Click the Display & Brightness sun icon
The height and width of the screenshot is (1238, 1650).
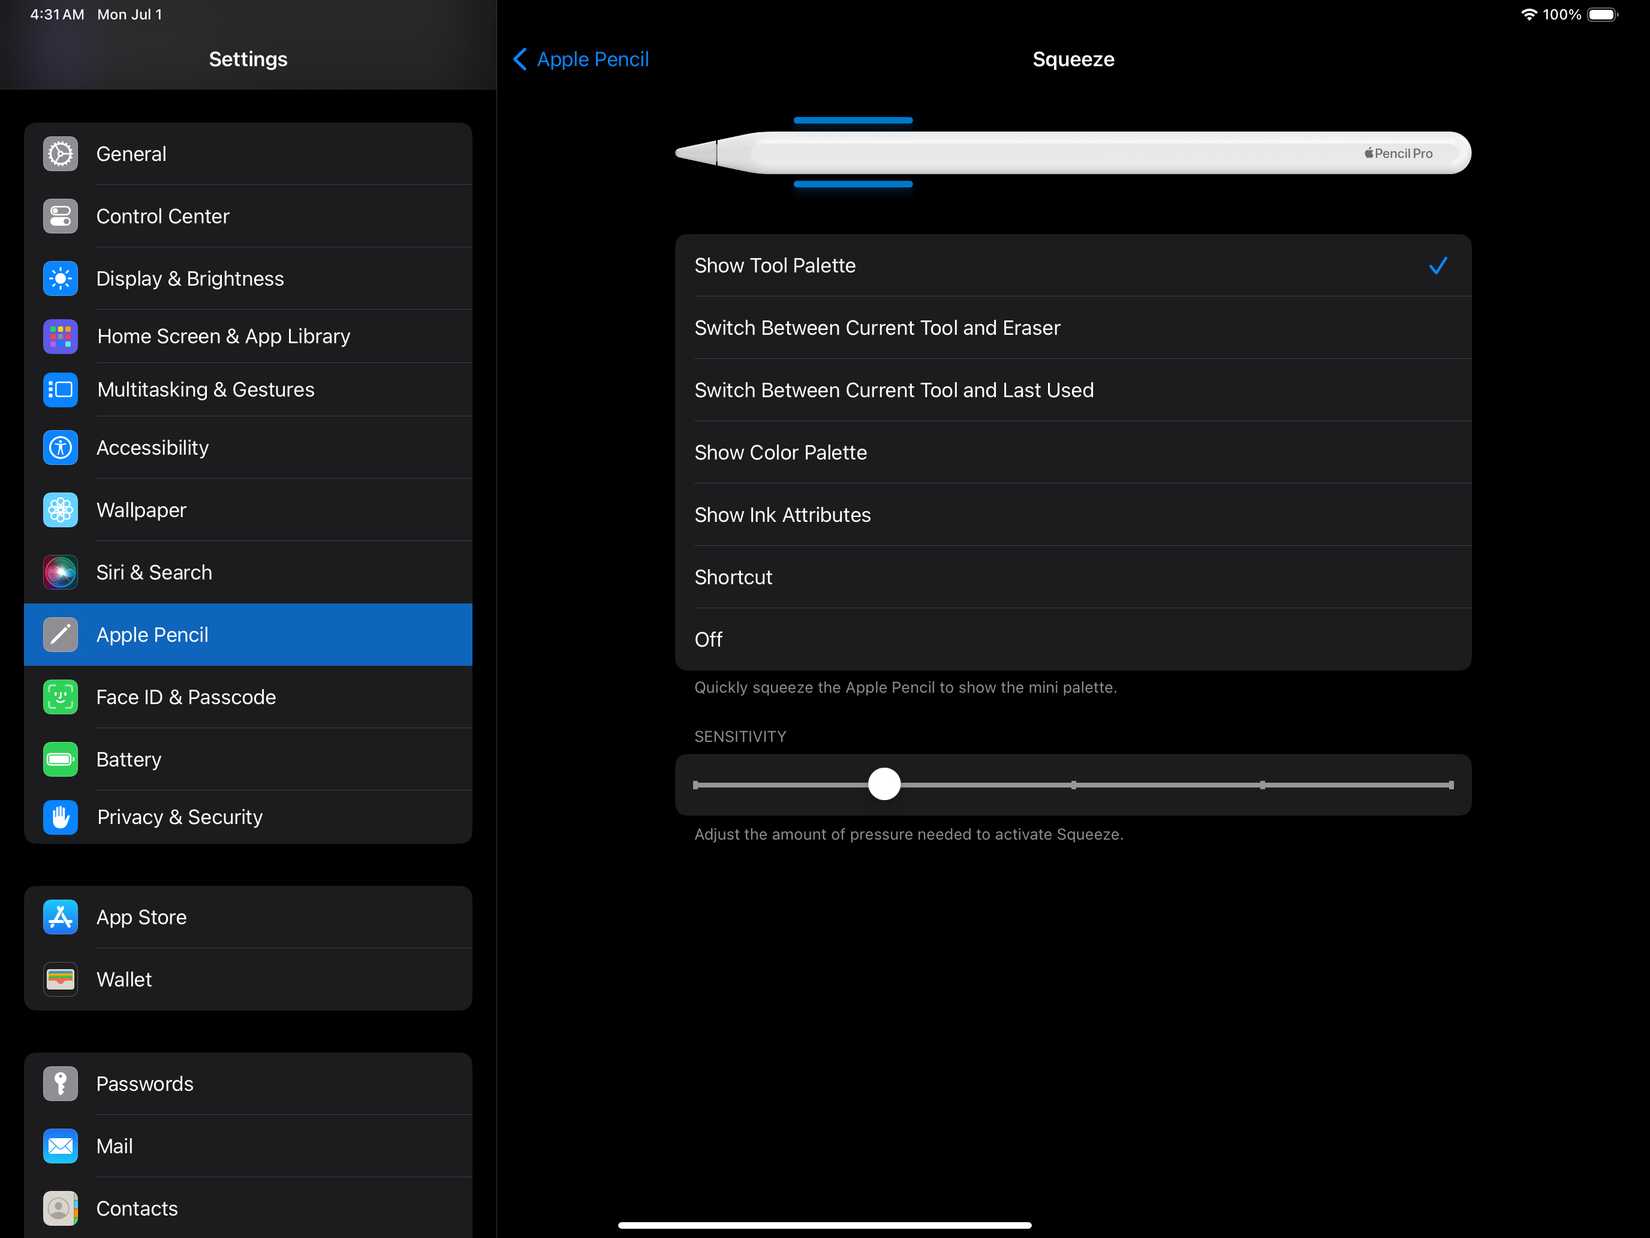pos(61,278)
